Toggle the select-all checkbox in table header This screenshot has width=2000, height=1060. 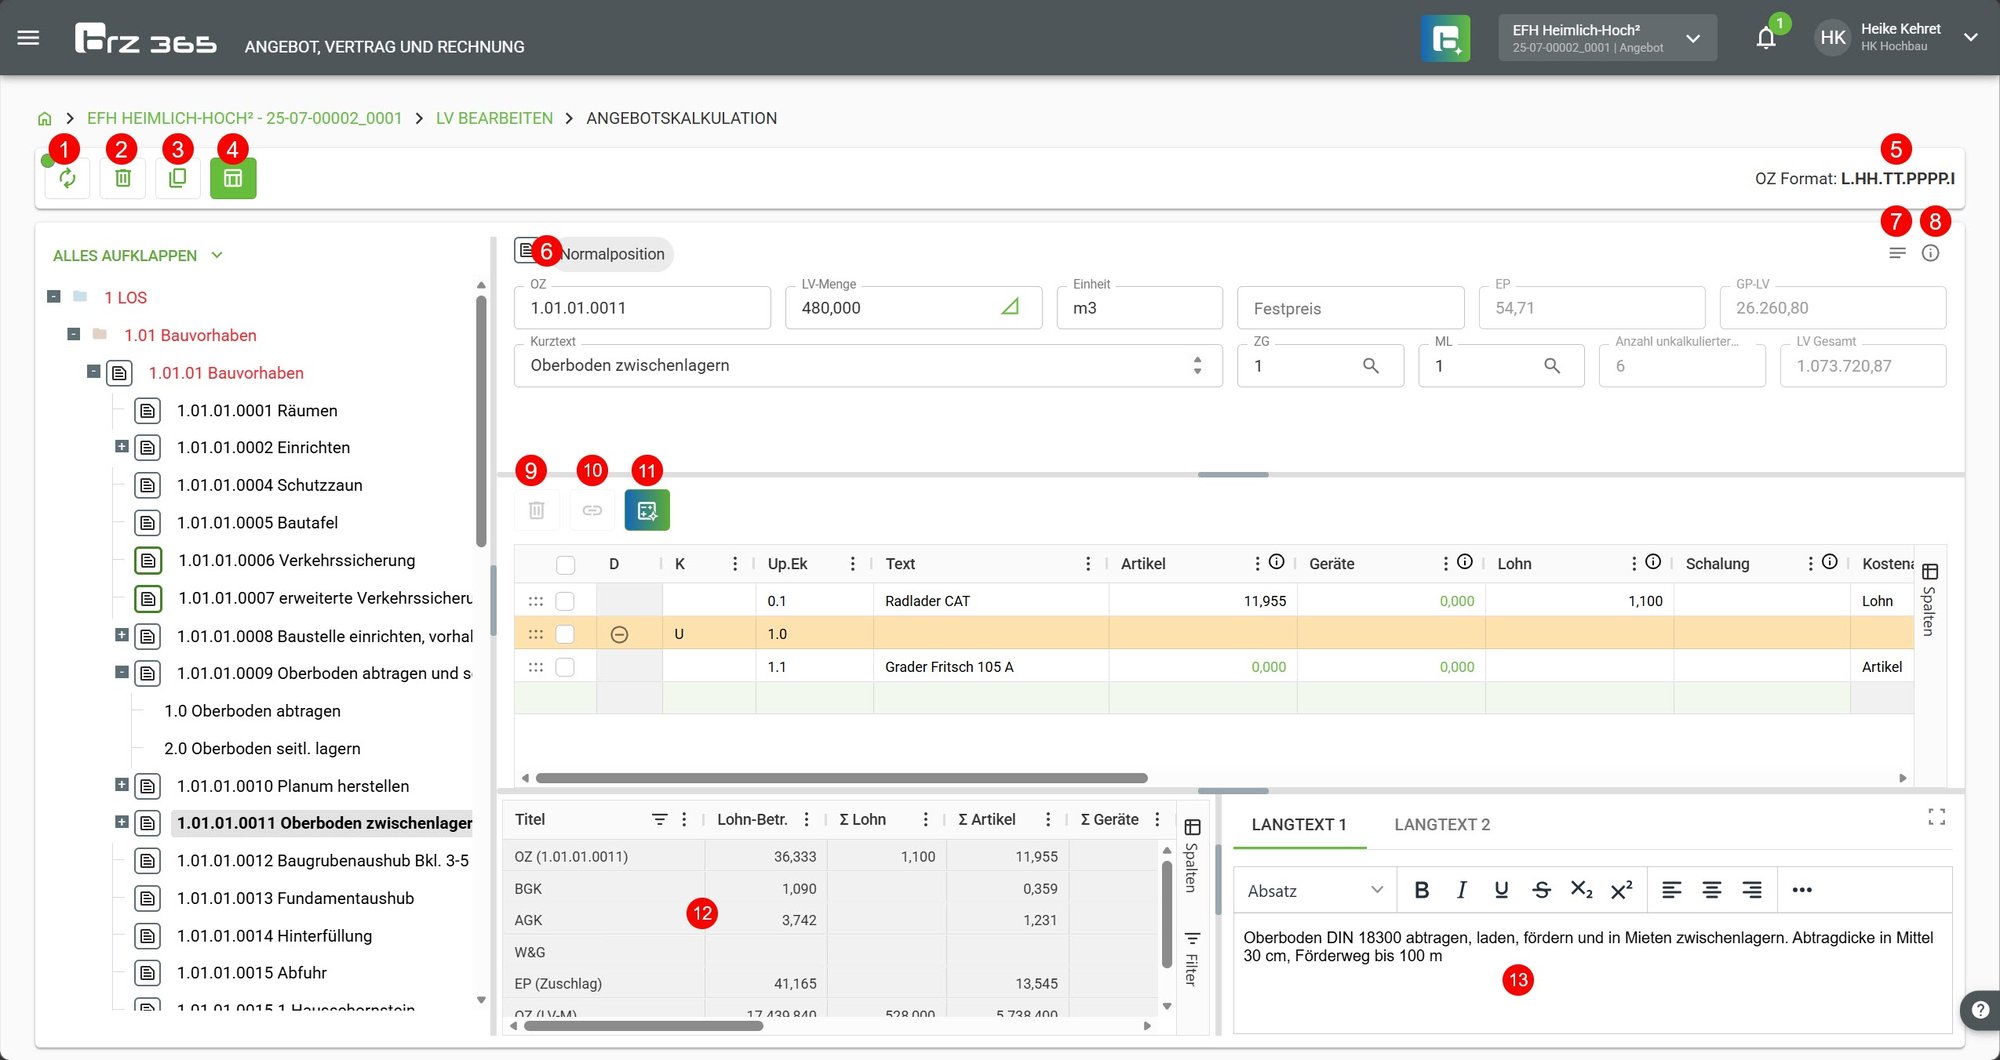(565, 564)
